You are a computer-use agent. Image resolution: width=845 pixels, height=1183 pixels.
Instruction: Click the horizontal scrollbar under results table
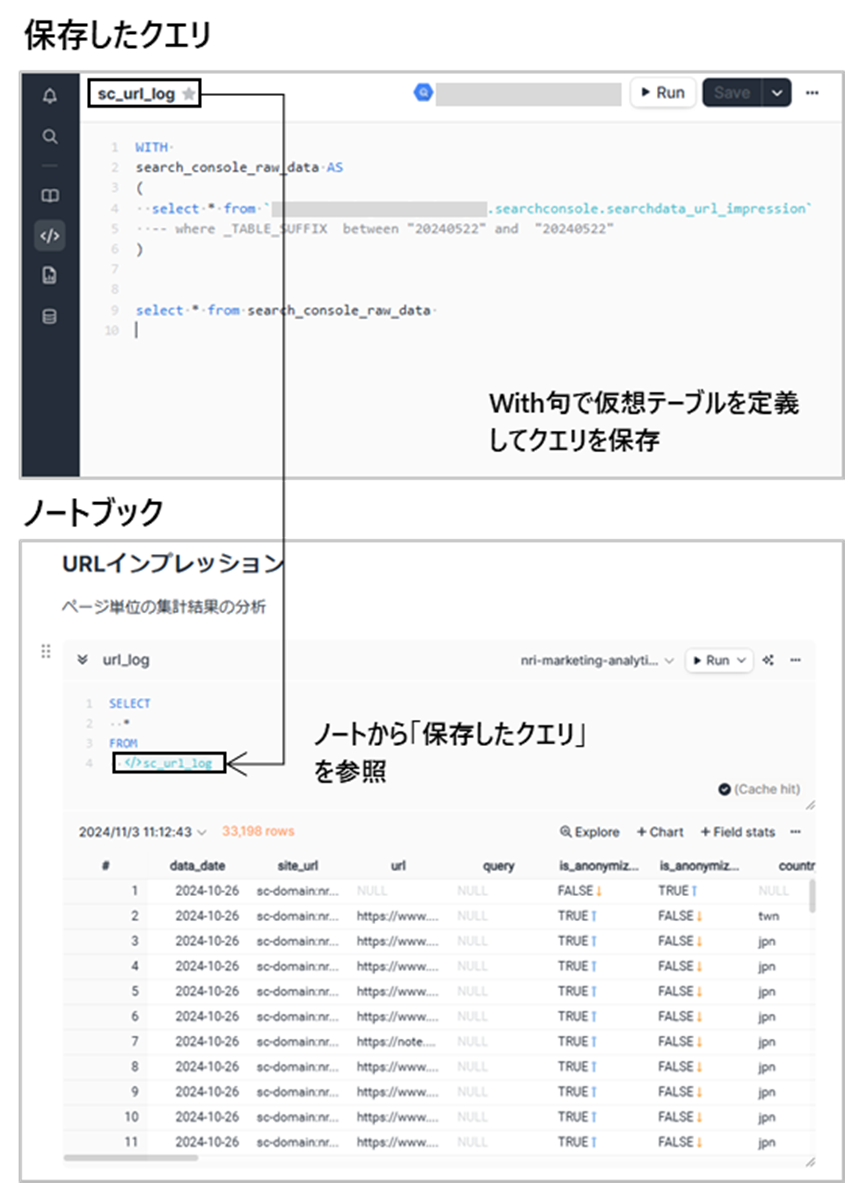coord(130,1158)
